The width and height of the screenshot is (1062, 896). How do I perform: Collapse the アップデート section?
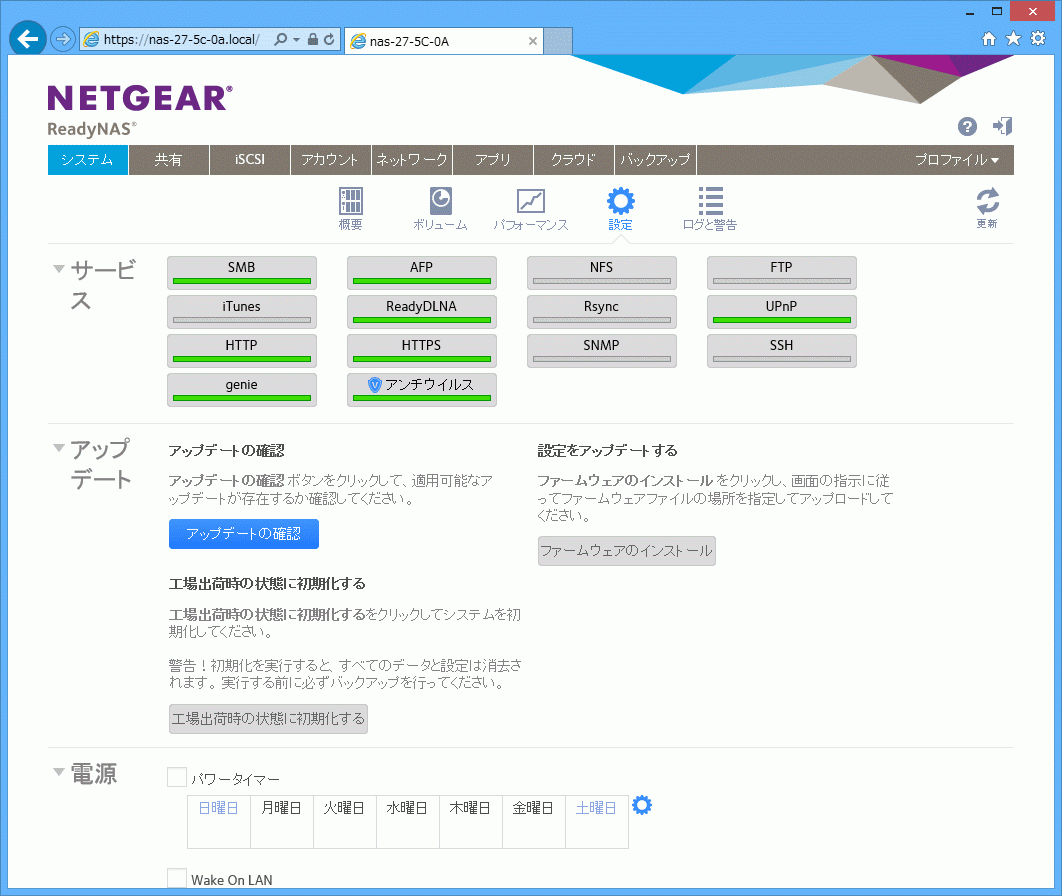(59, 447)
